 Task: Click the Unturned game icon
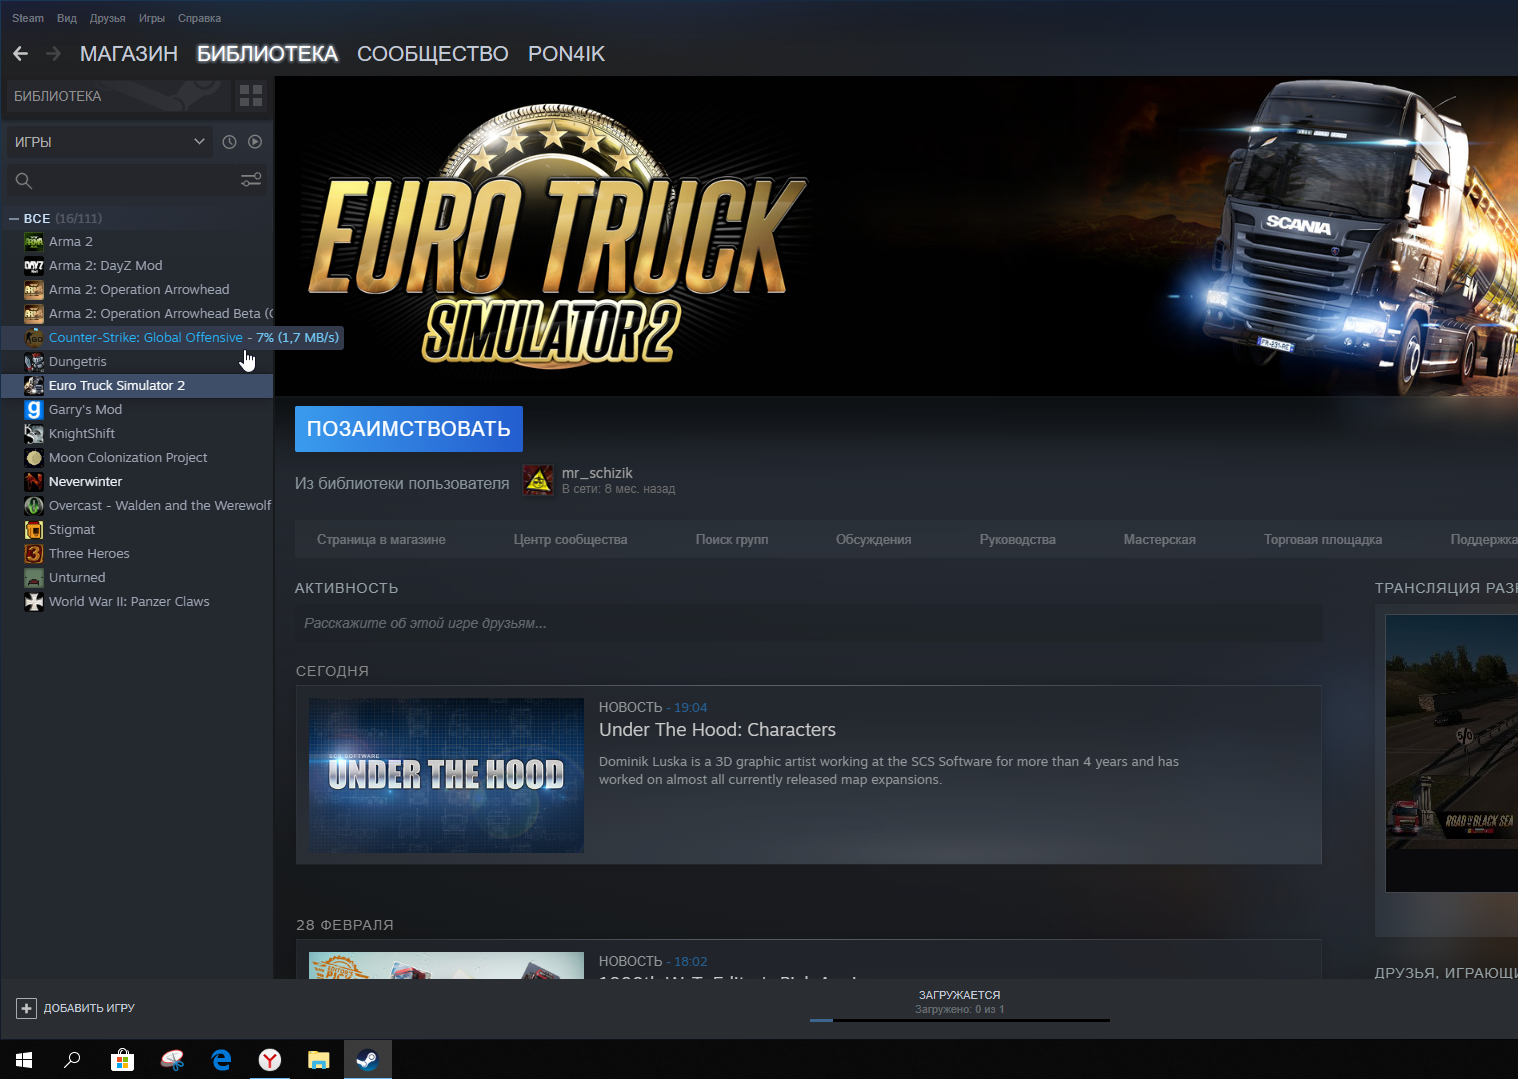pos(34,578)
